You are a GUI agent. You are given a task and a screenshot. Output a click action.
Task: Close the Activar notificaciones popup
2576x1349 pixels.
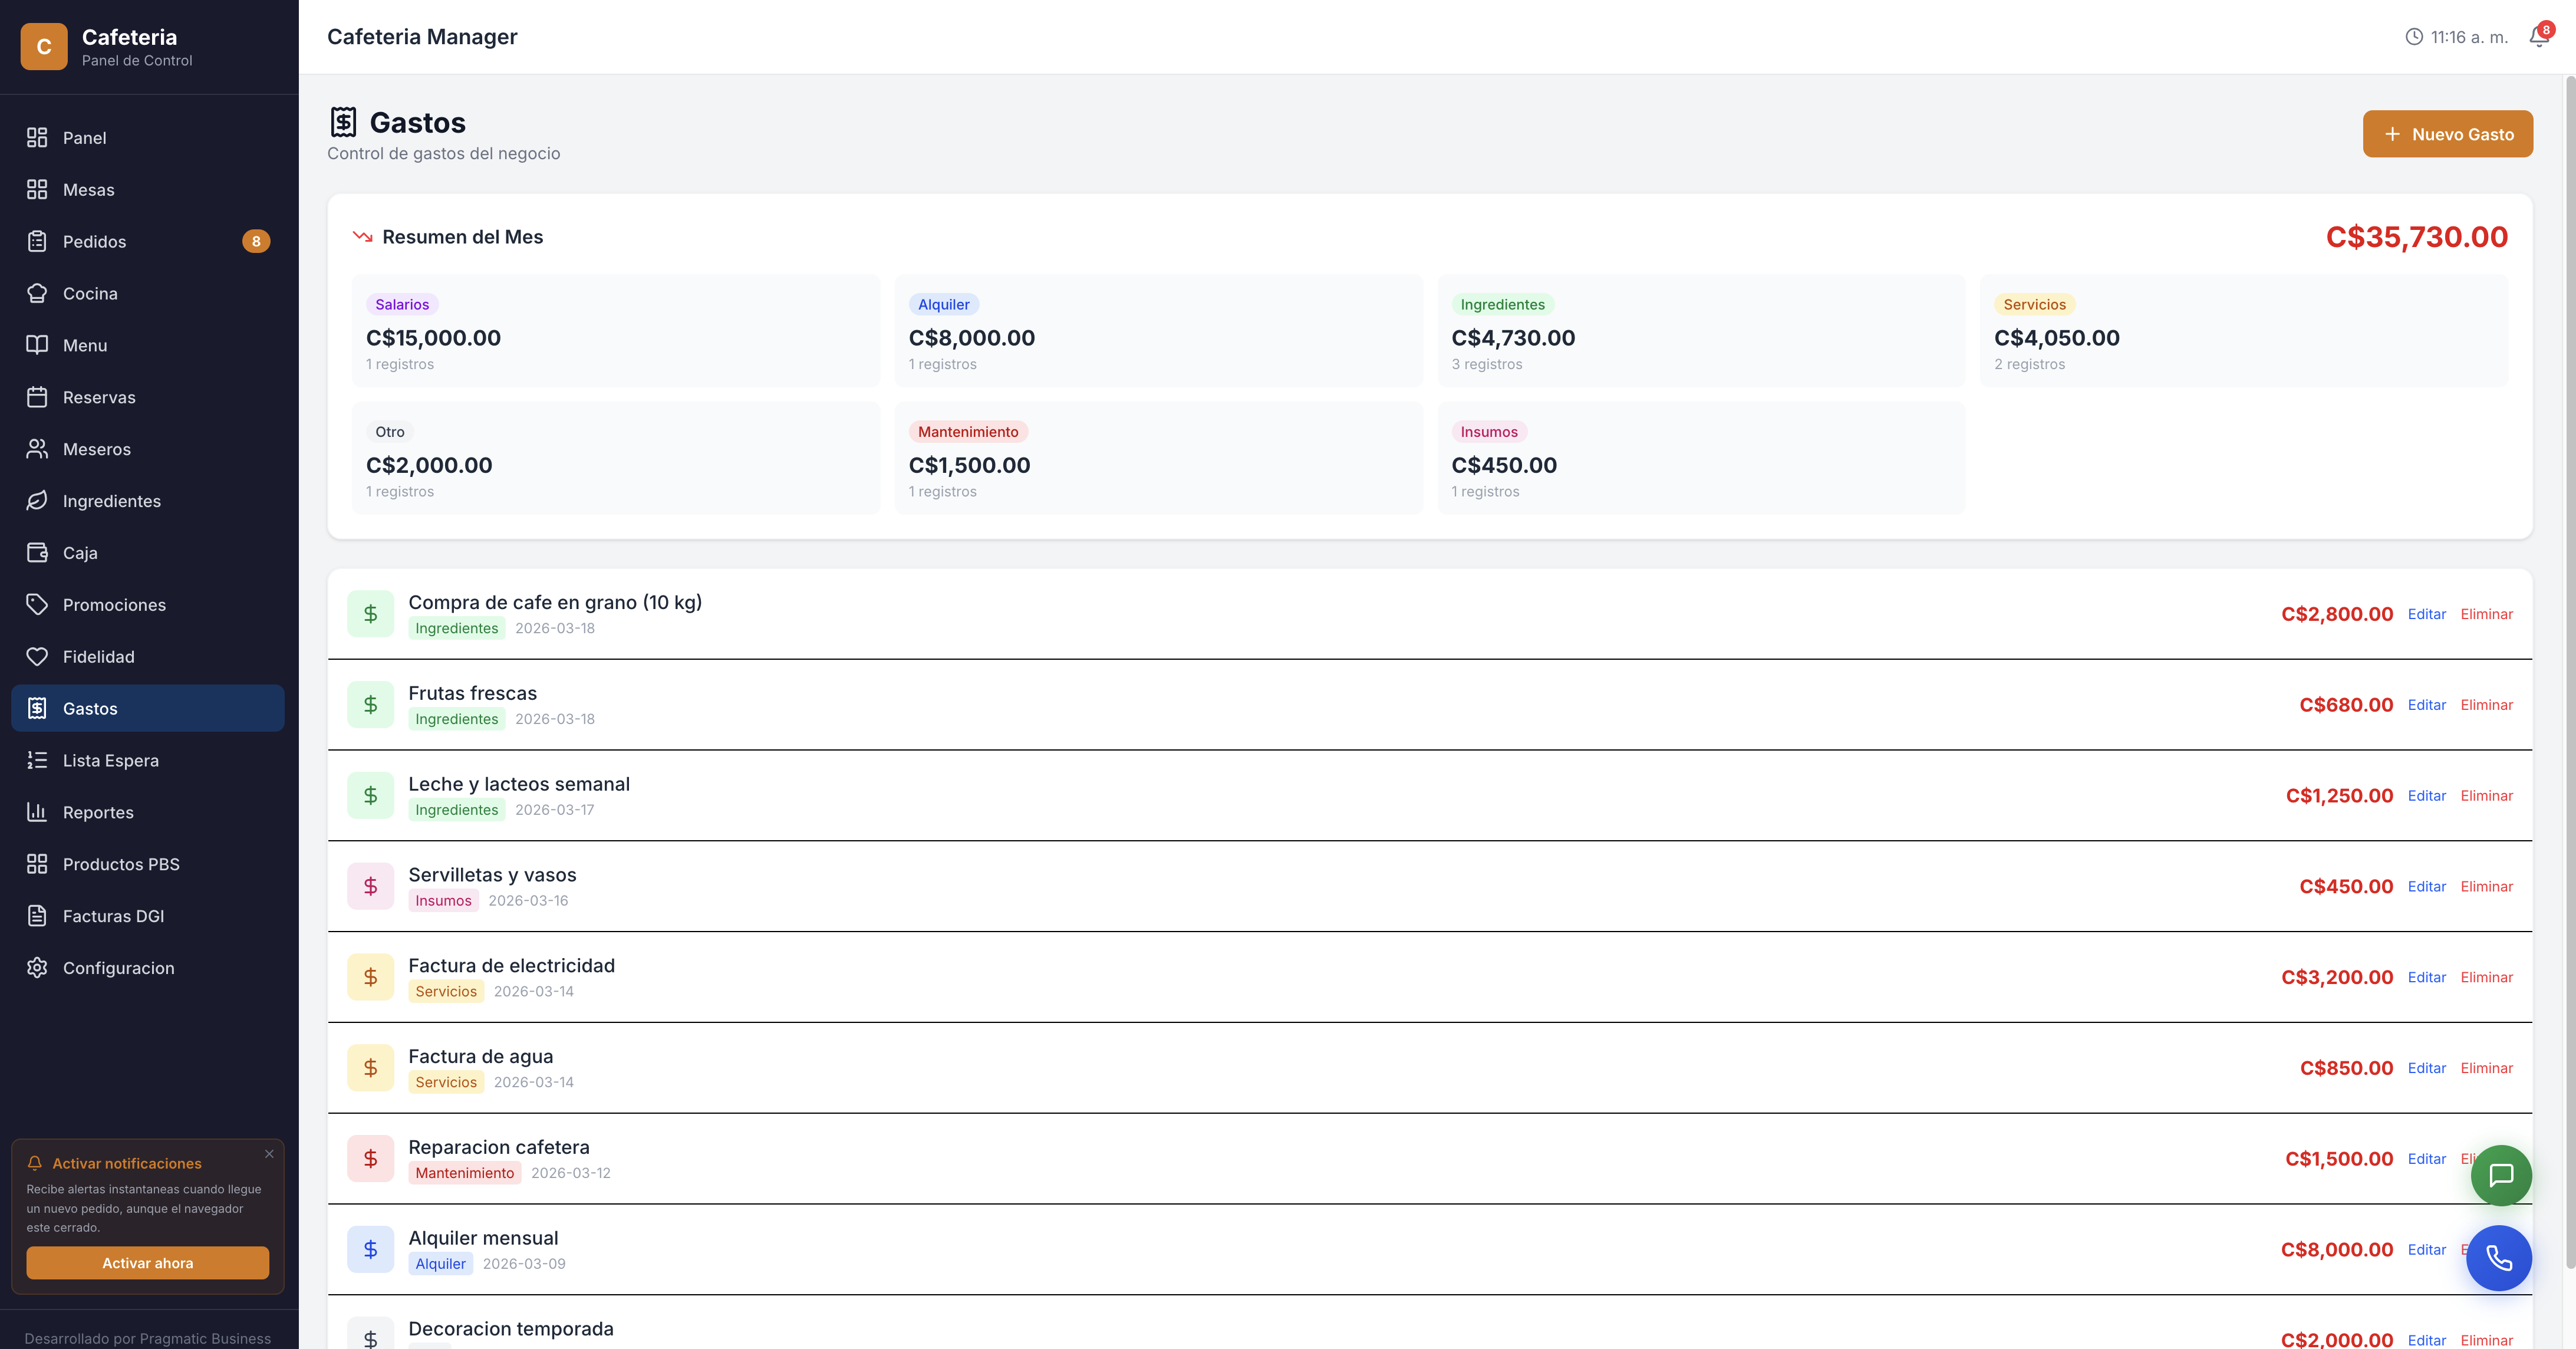coord(269,1153)
